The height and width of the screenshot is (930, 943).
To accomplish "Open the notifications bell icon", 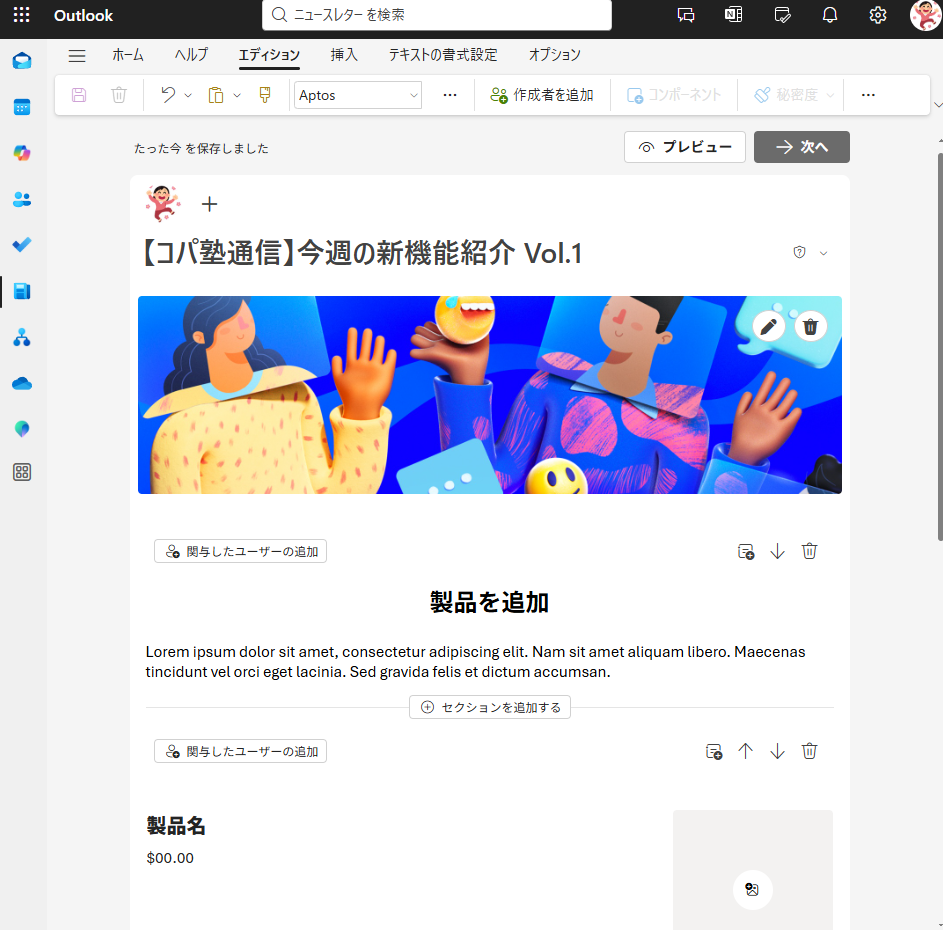I will (830, 15).
